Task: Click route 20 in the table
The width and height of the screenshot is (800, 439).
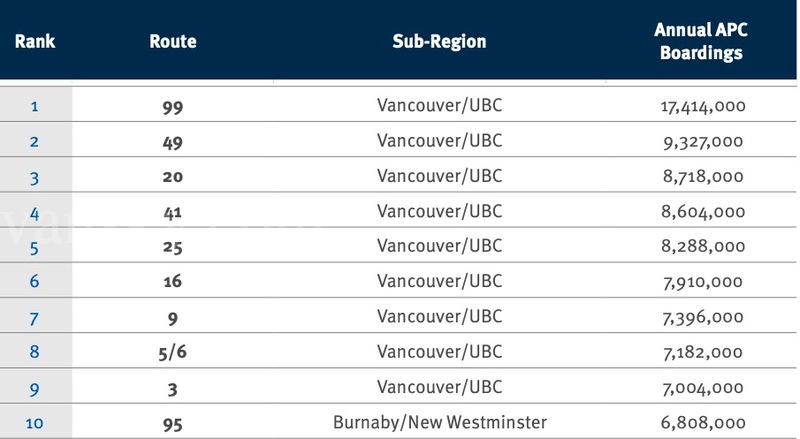Action: pos(173,177)
